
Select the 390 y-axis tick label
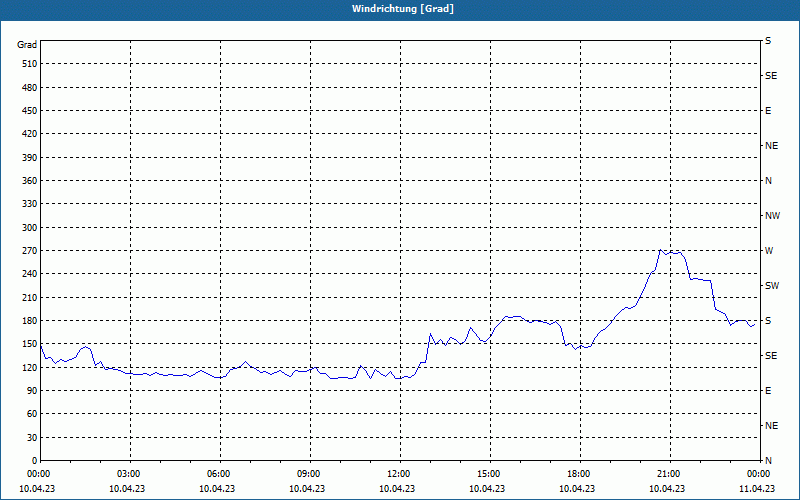(x=30, y=158)
